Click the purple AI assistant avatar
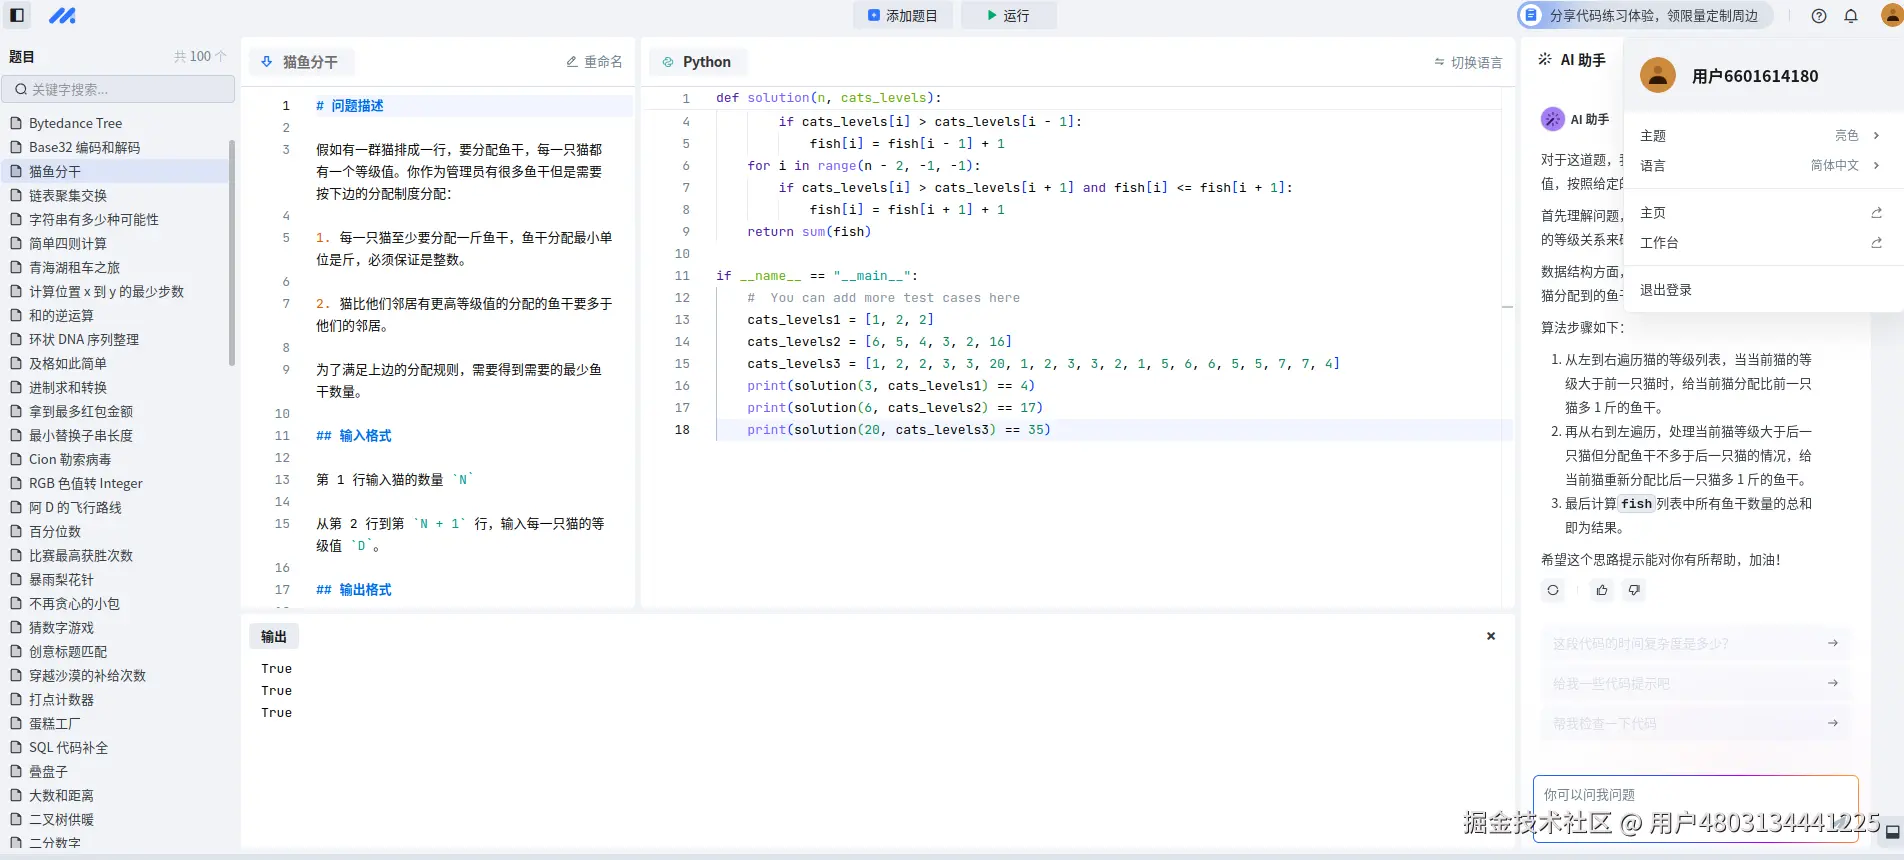 1552,119
